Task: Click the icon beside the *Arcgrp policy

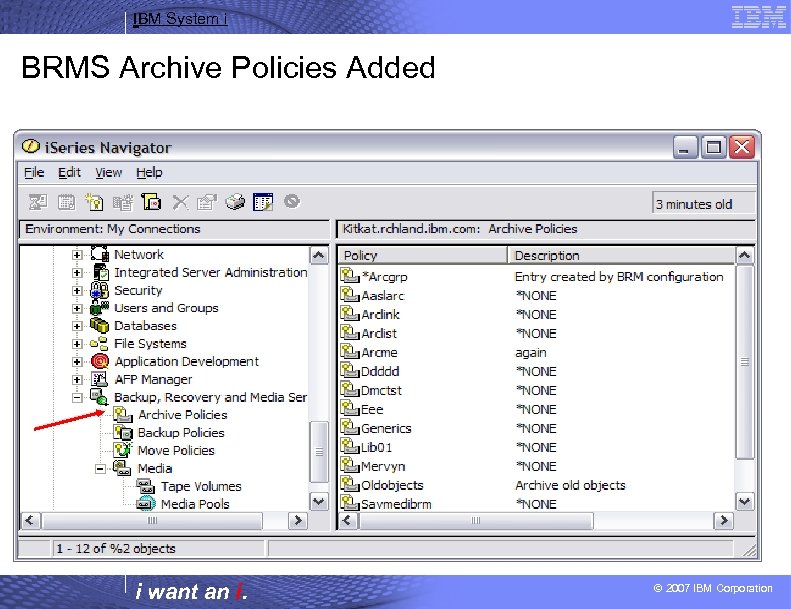Action: (x=350, y=275)
